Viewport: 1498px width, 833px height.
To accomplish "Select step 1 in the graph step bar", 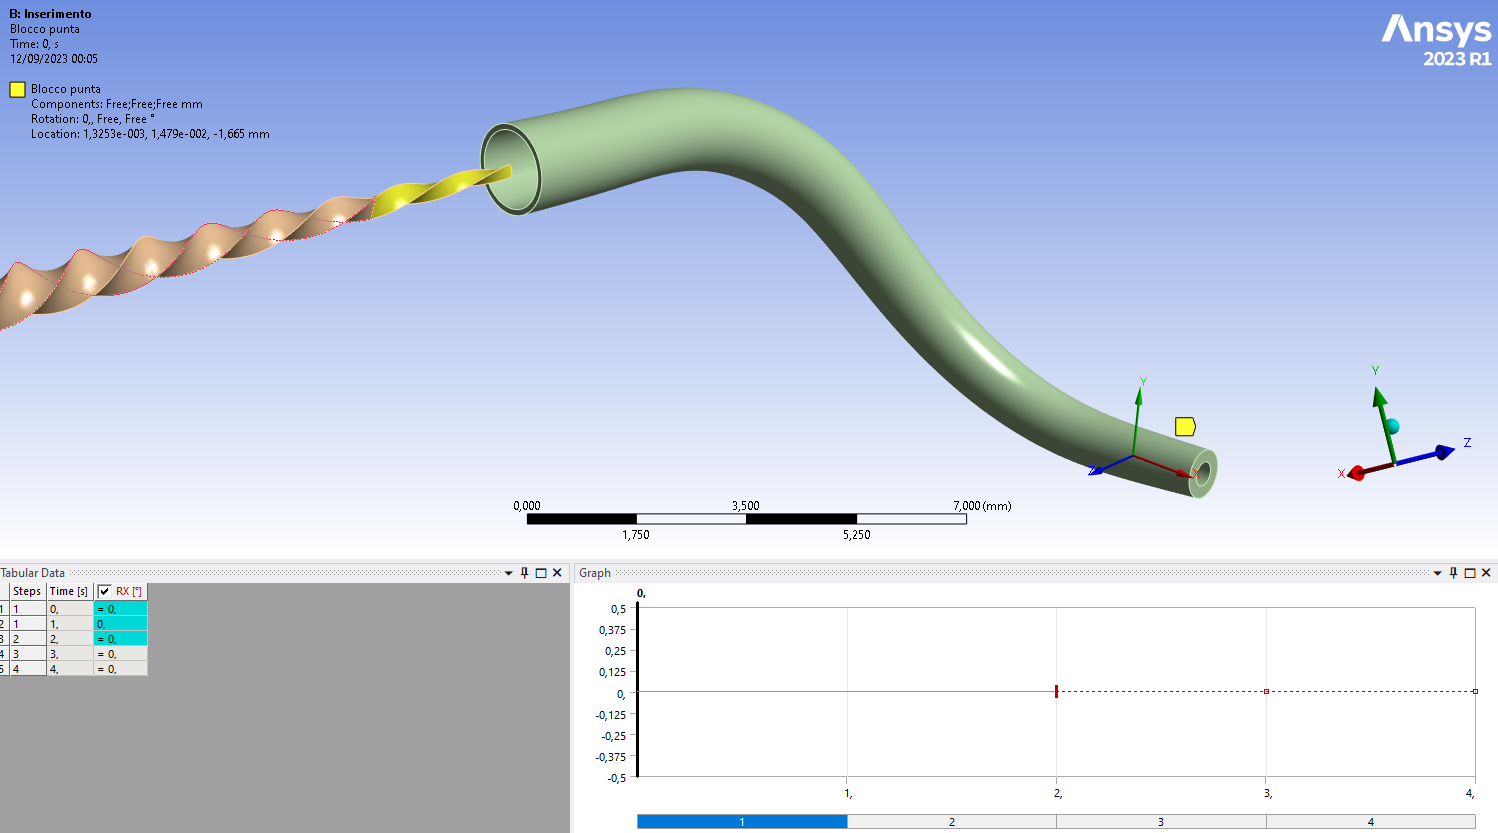I will [742, 822].
